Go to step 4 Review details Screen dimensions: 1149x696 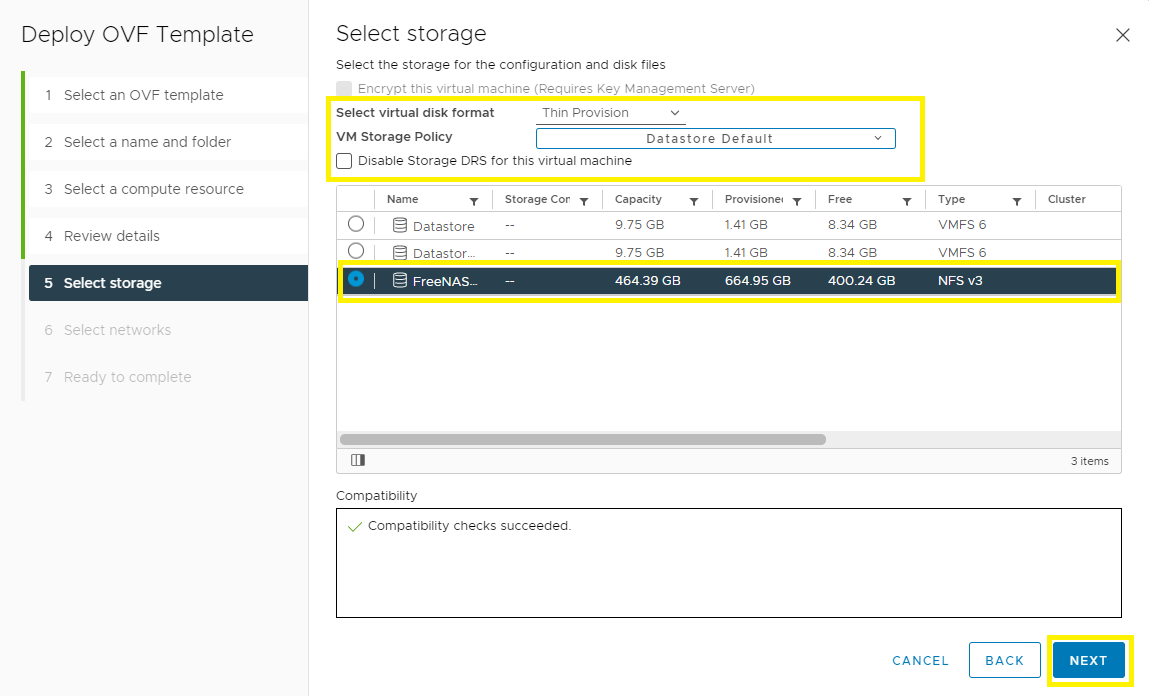[112, 236]
